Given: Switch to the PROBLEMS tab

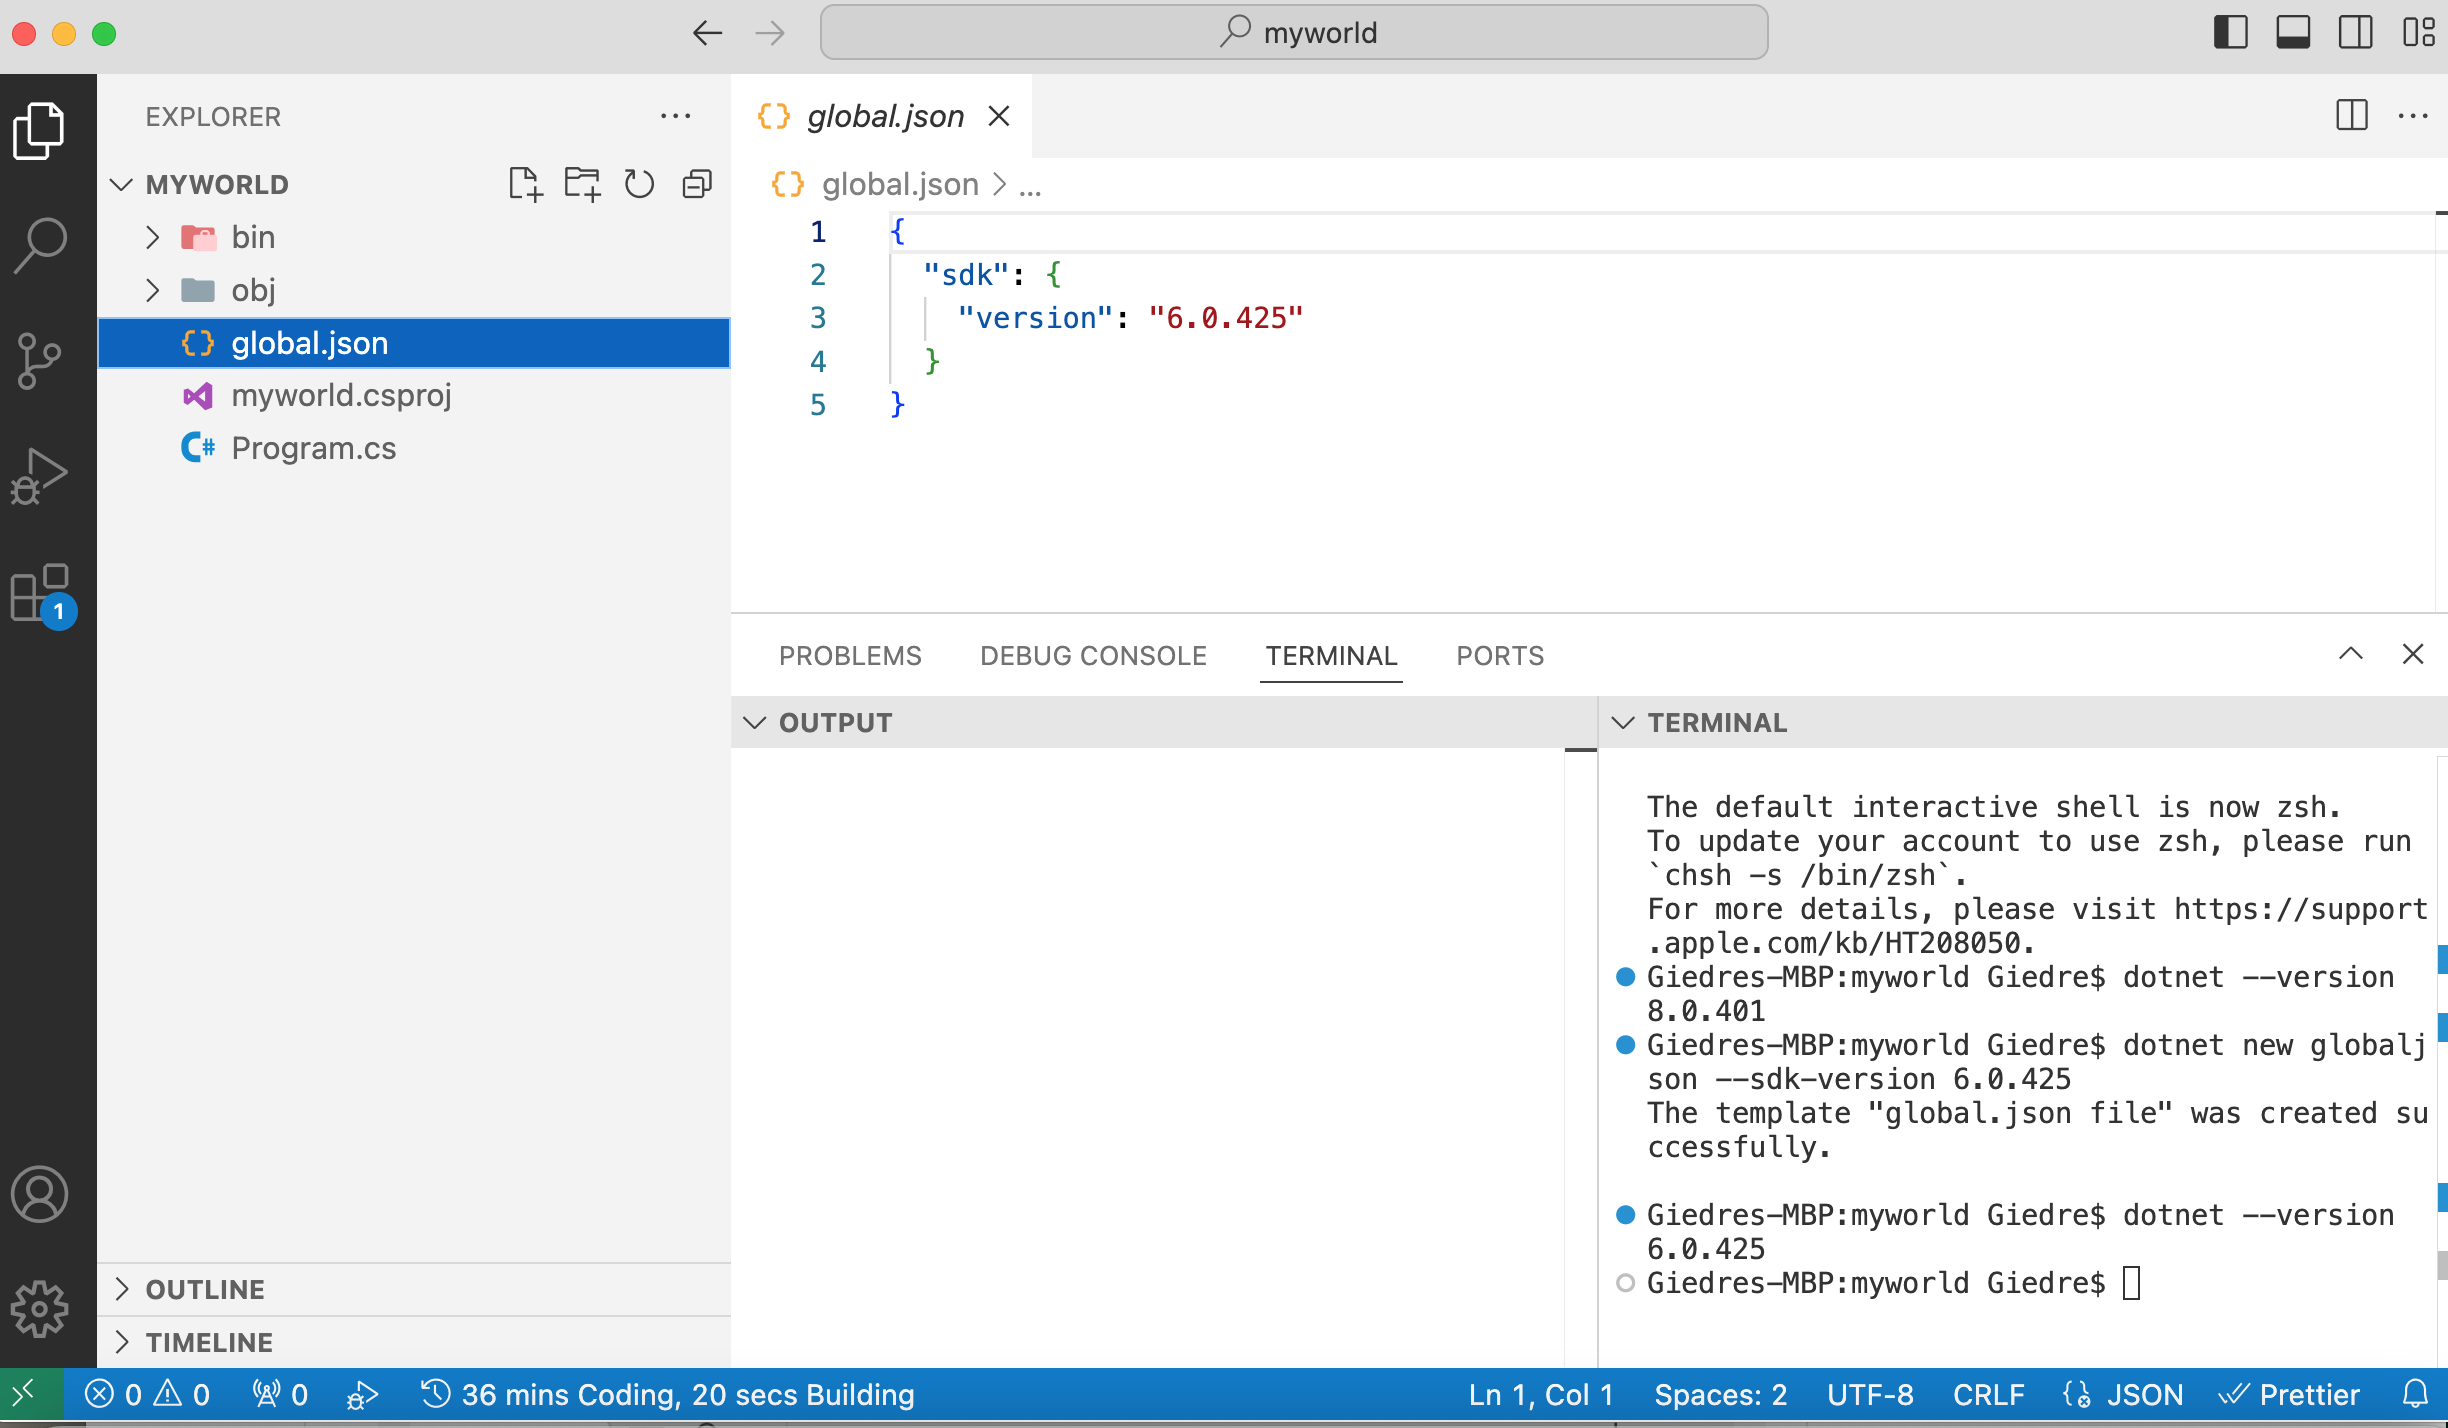Looking at the screenshot, I should coord(850,656).
